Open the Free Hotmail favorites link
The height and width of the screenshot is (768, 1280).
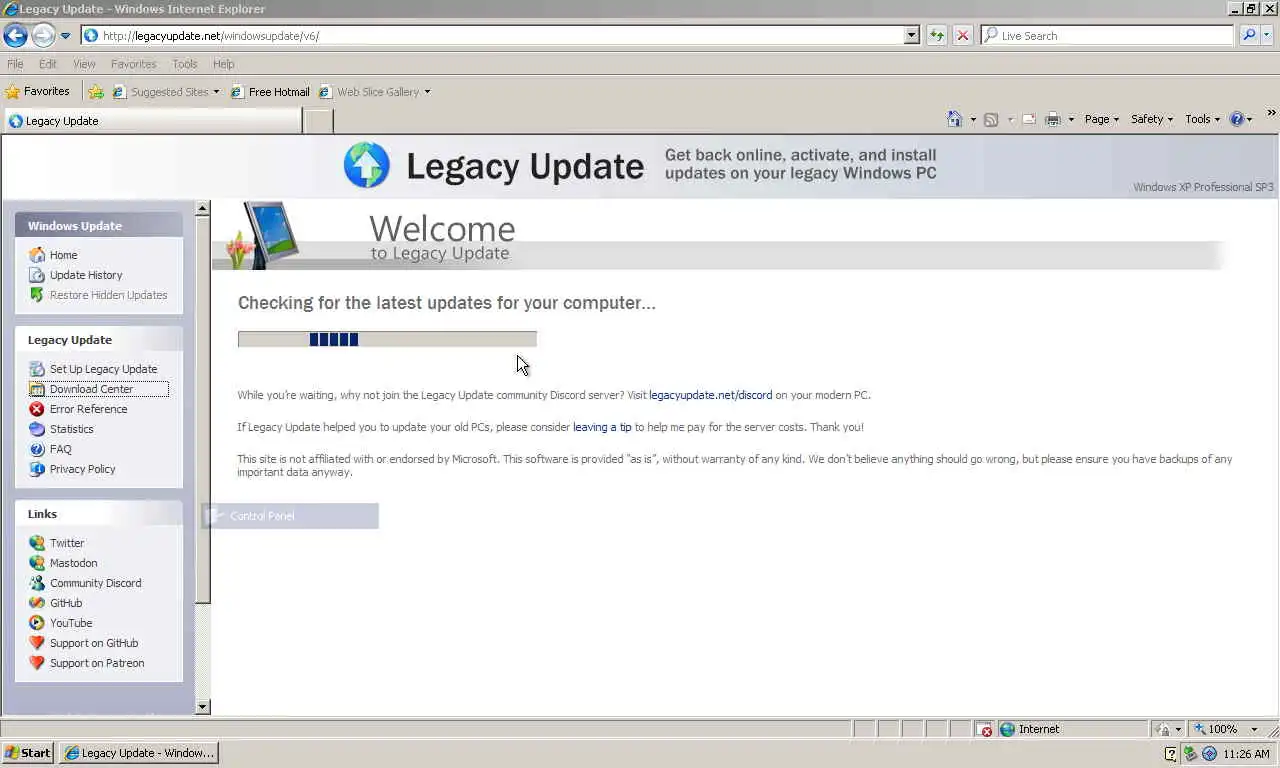click(x=270, y=92)
